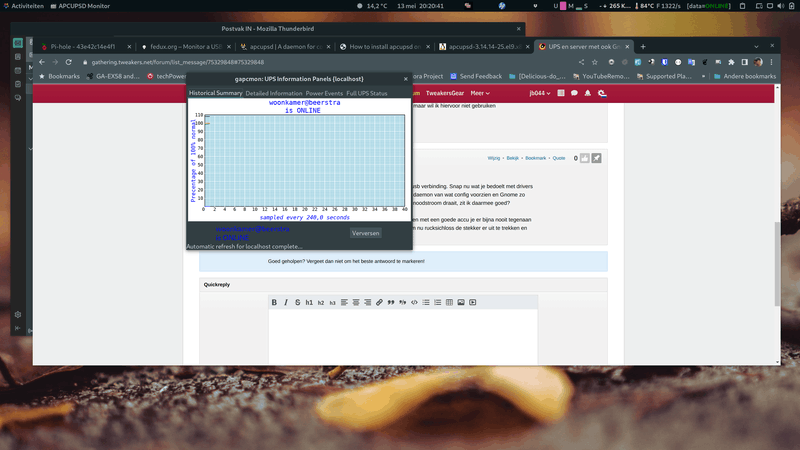Insert table in Quickreply toolbar
800x450 pixels.
click(449, 303)
